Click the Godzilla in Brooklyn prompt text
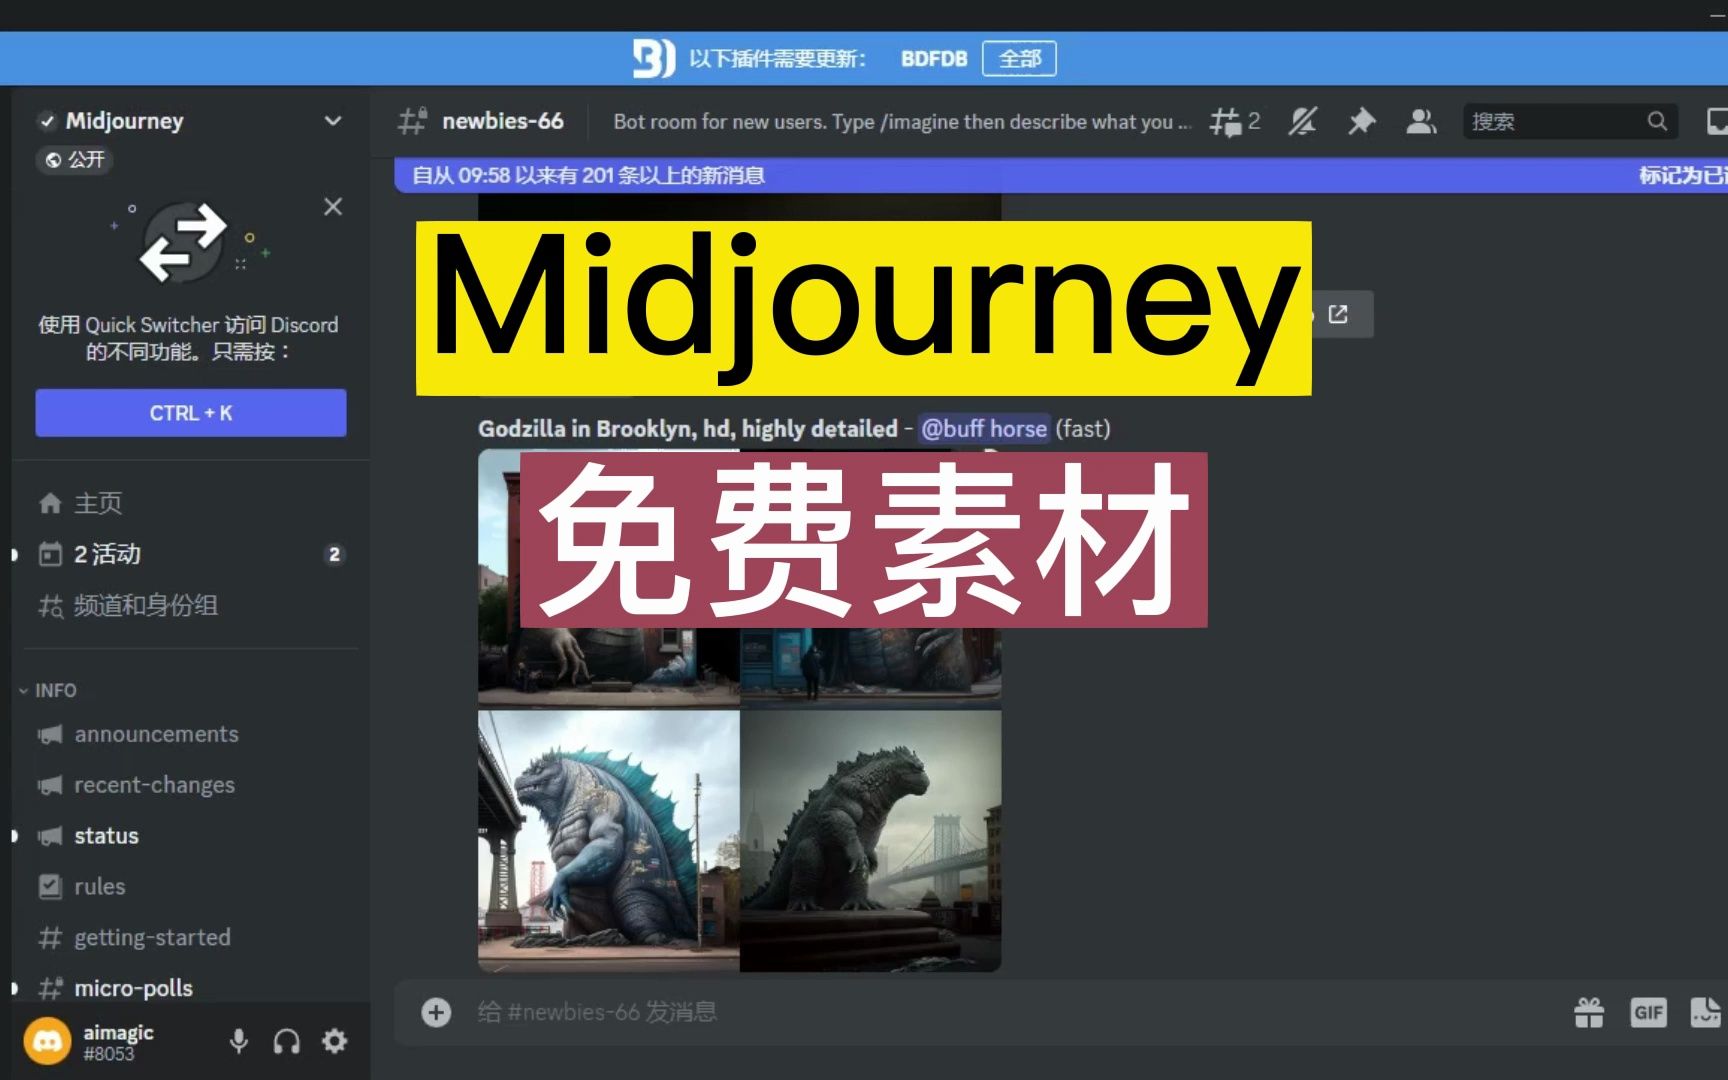Image resolution: width=1728 pixels, height=1080 pixels. pos(688,429)
